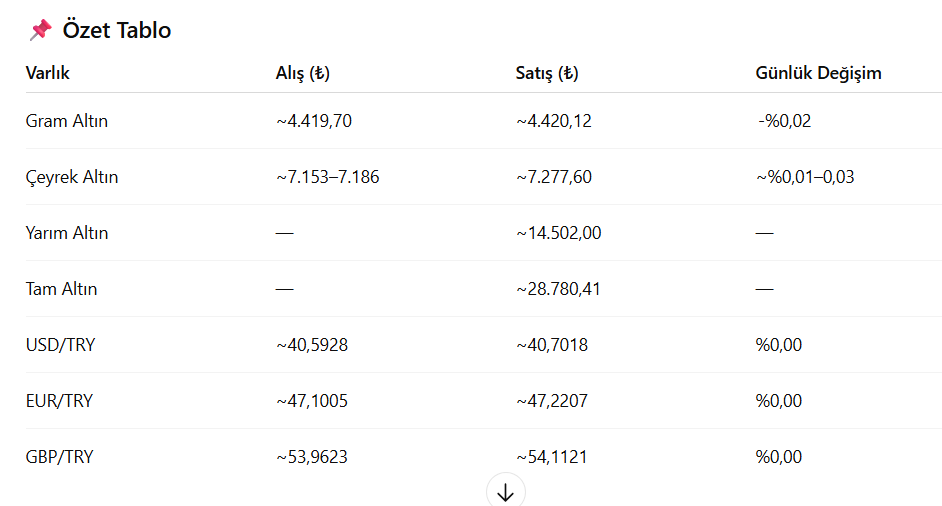Click Gram Altın buy price ~4.419,70

click(x=314, y=121)
